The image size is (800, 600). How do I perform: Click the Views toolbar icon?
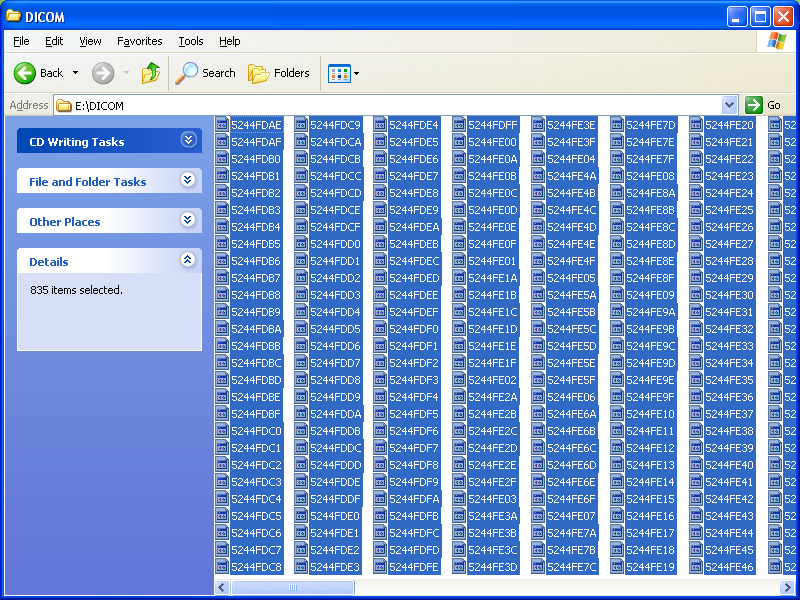(339, 73)
